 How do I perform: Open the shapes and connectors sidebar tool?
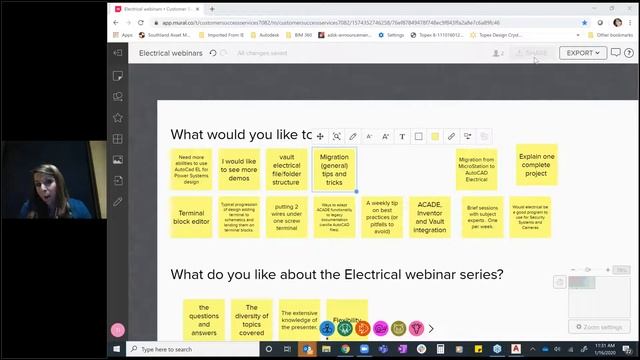[x=118, y=97]
